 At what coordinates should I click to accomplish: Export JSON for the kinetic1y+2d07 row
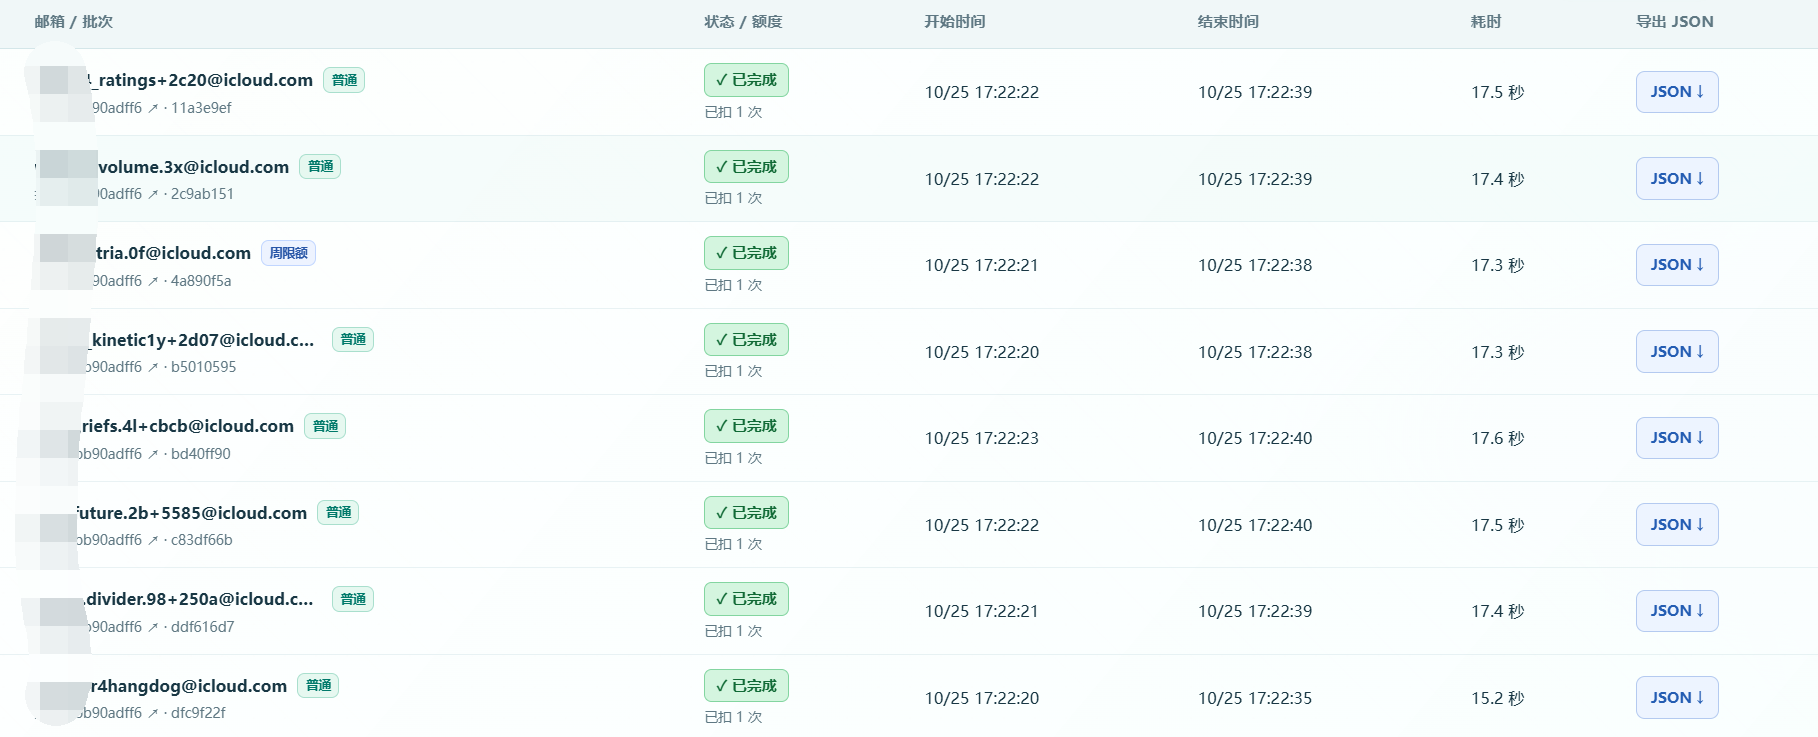point(1677,352)
